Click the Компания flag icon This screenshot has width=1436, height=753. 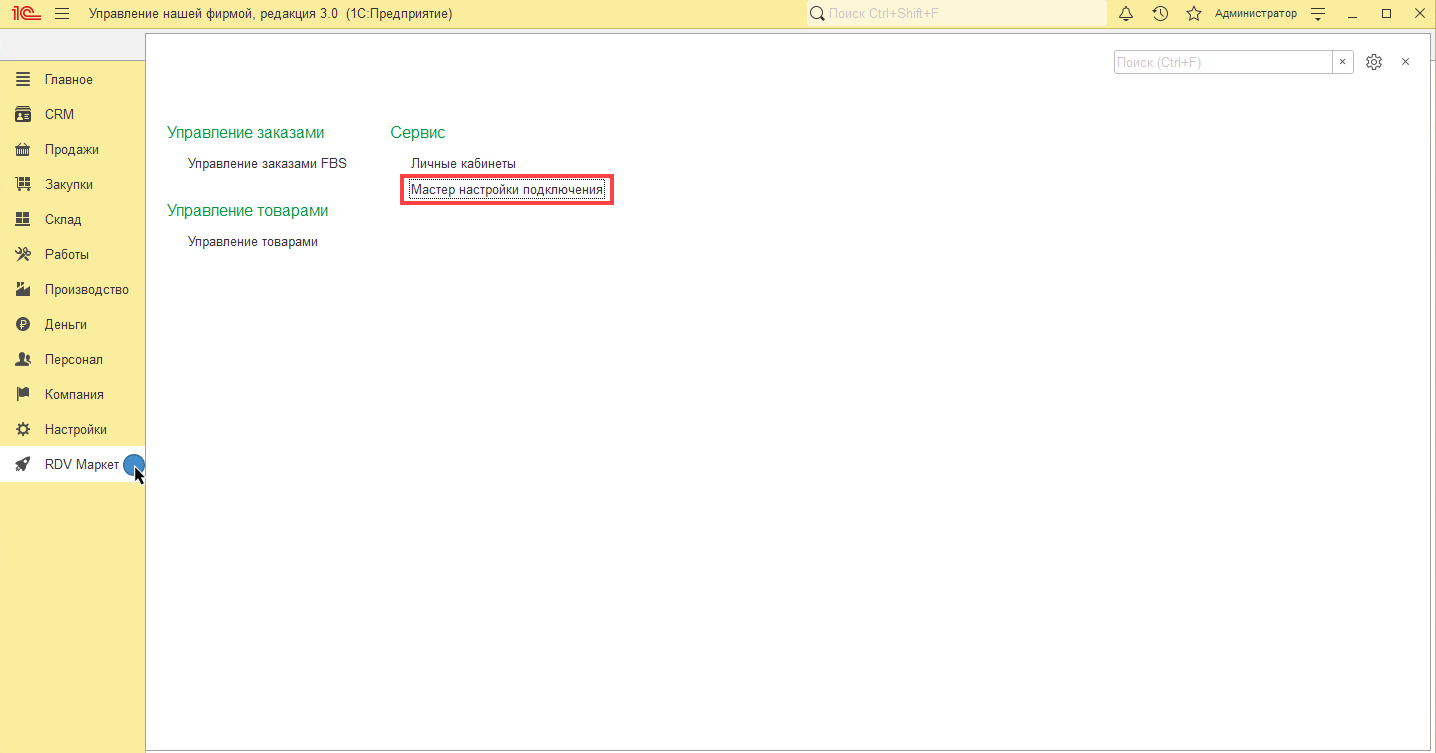(23, 394)
